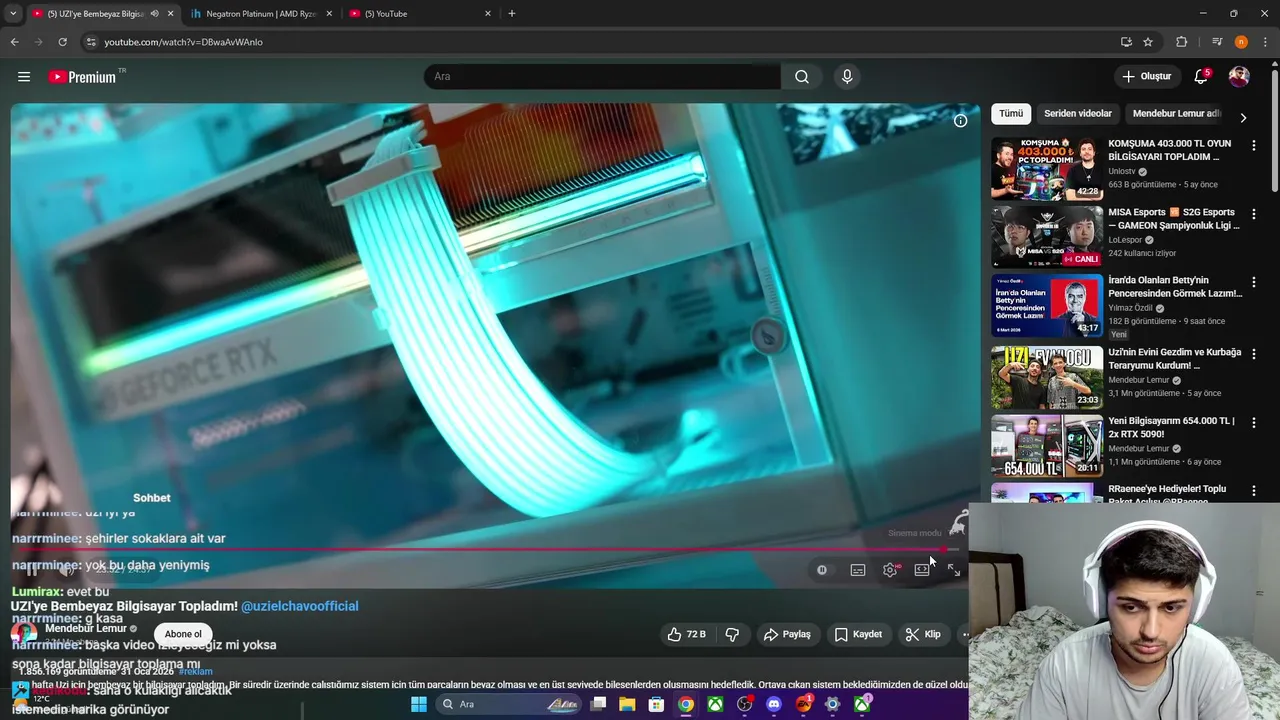
Task: Subscribe using the Abone ol button
Action: (183, 634)
